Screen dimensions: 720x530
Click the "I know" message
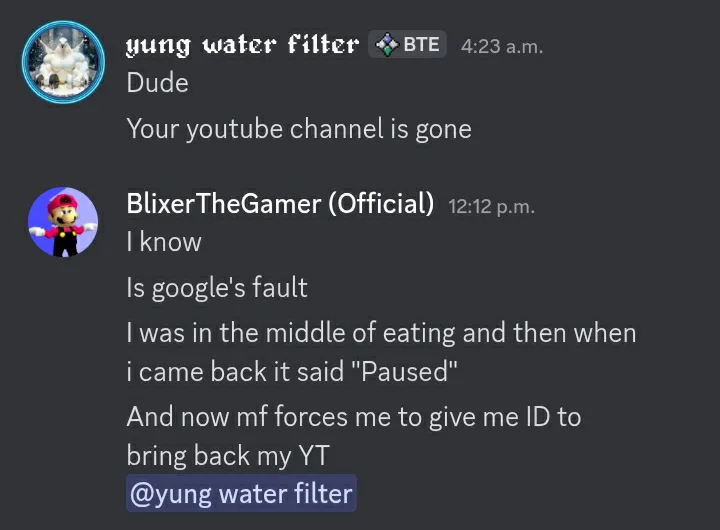[x=164, y=242]
